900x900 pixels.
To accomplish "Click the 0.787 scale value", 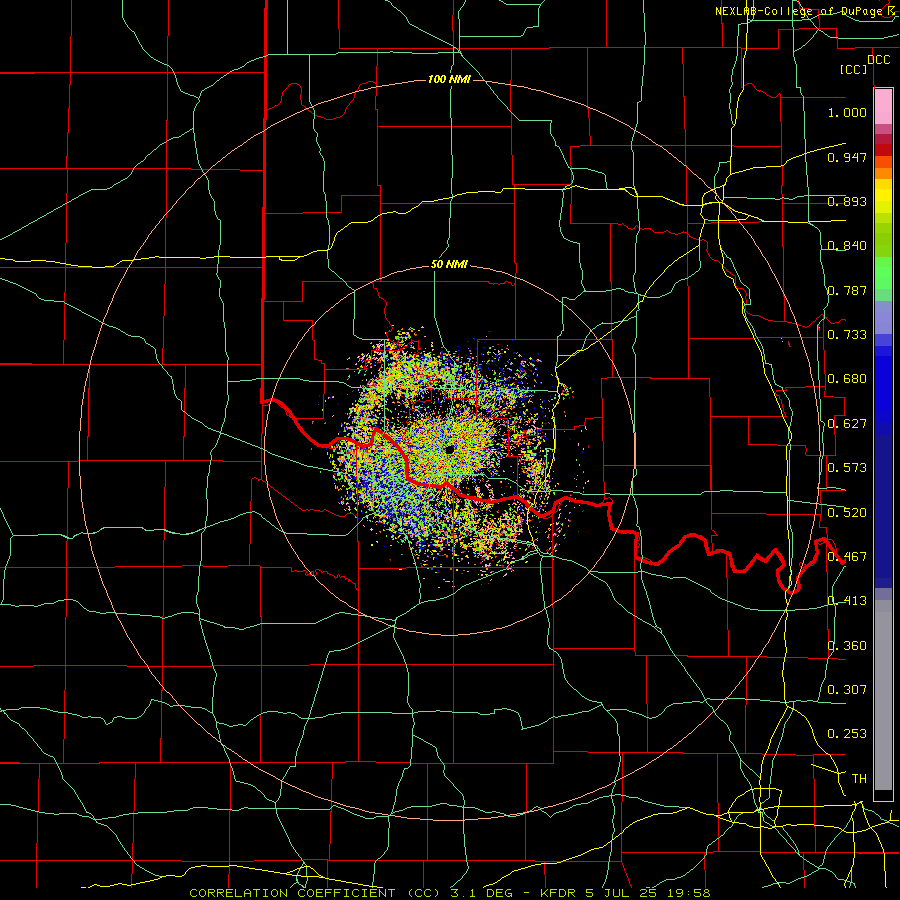I will 847,290.
